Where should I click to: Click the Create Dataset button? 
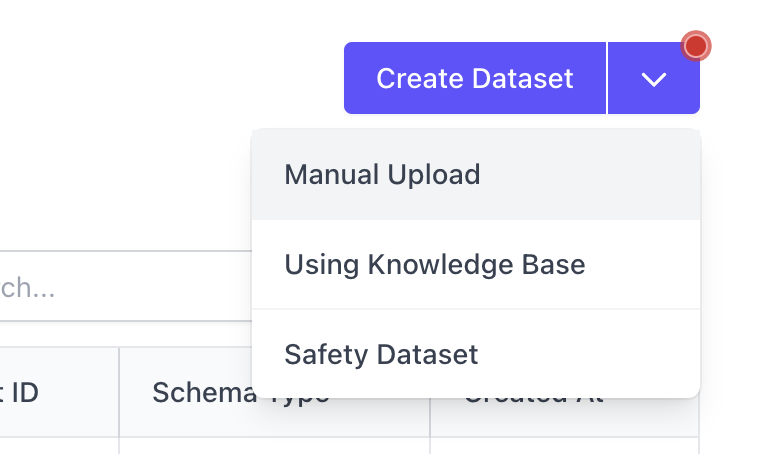coord(475,78)
